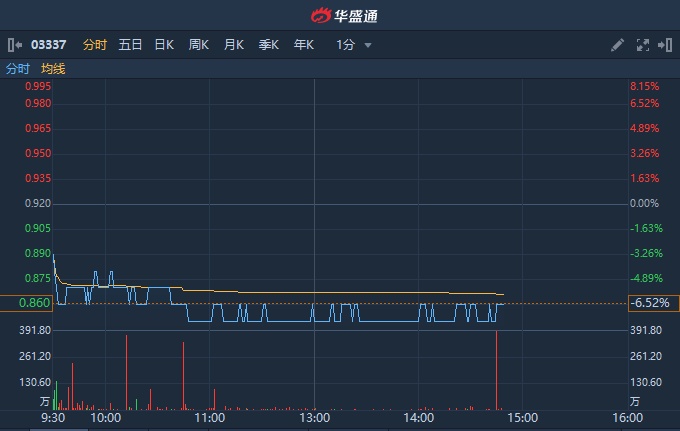Switch to the 周K chart tab
Viewport: 680px width, 431px height.
[199, 45]
